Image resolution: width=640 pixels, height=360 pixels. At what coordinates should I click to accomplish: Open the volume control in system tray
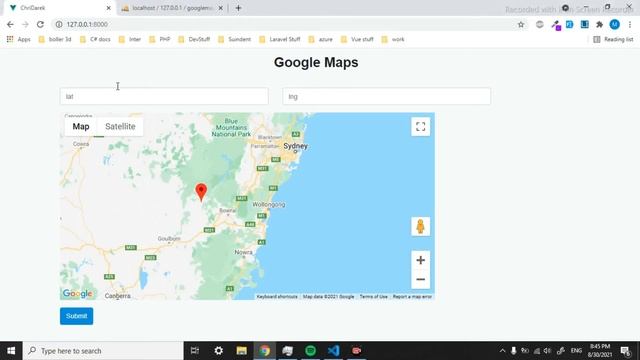547,351
